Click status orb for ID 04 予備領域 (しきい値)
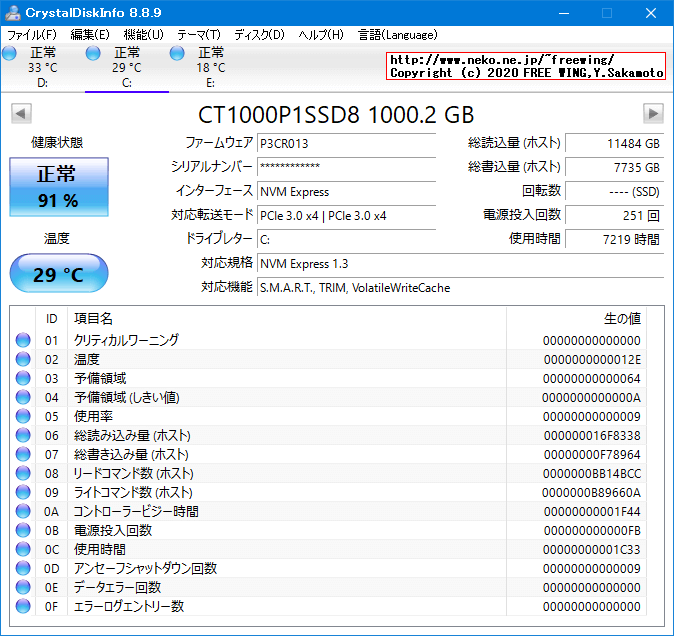 (x=23, y=397)
